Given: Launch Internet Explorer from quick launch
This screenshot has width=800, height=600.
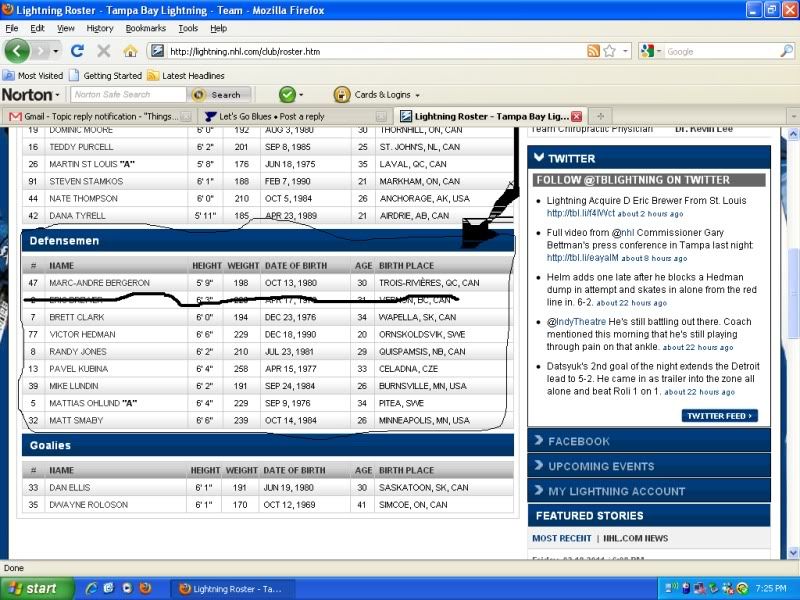Looking at the screenshot, I should pos(91,588).
